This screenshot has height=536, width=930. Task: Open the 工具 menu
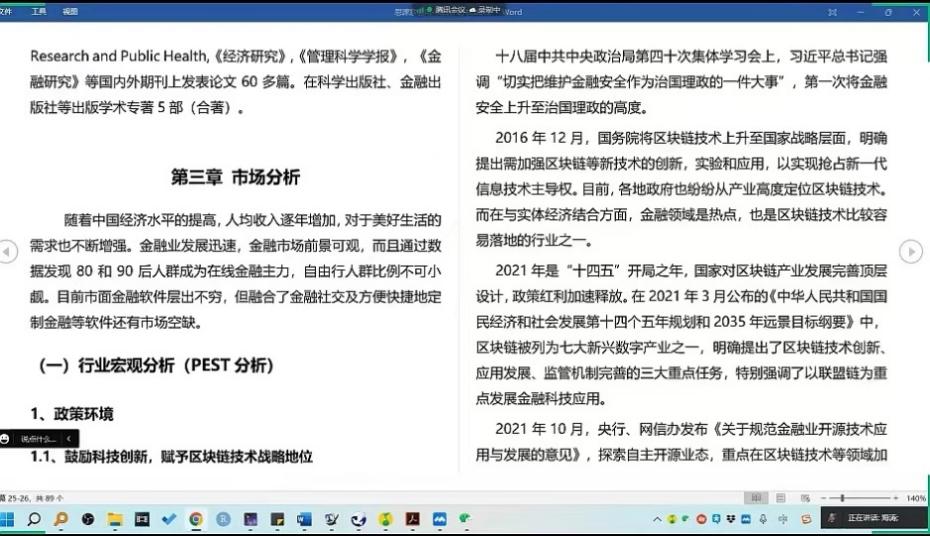(x=38, y=12)
